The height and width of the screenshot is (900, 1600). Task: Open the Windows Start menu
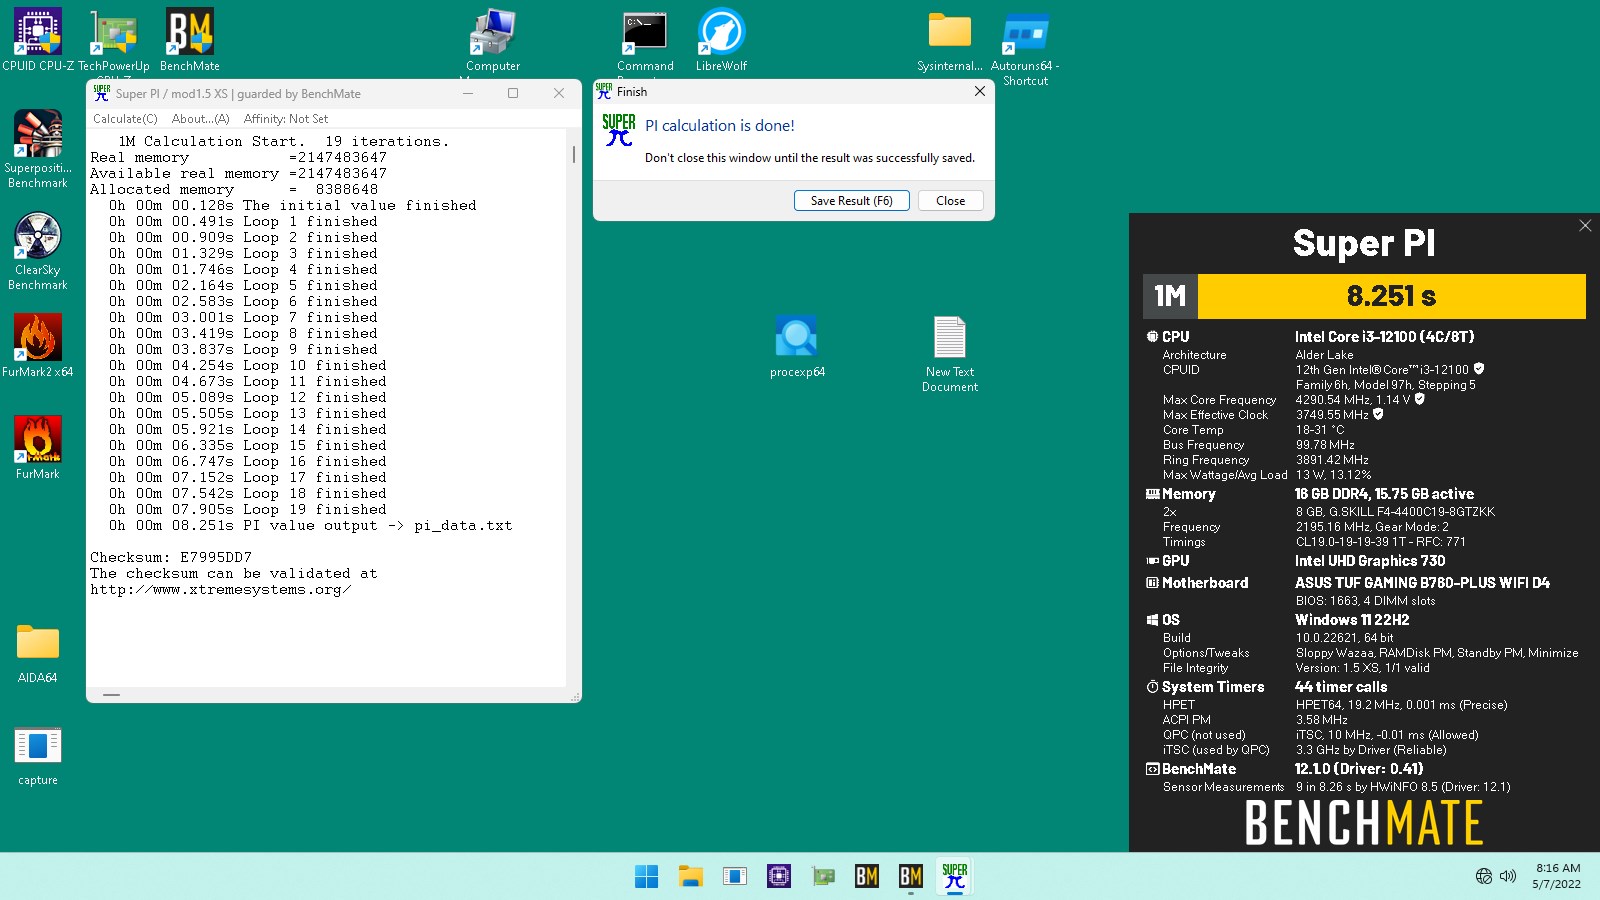[647, 876]
